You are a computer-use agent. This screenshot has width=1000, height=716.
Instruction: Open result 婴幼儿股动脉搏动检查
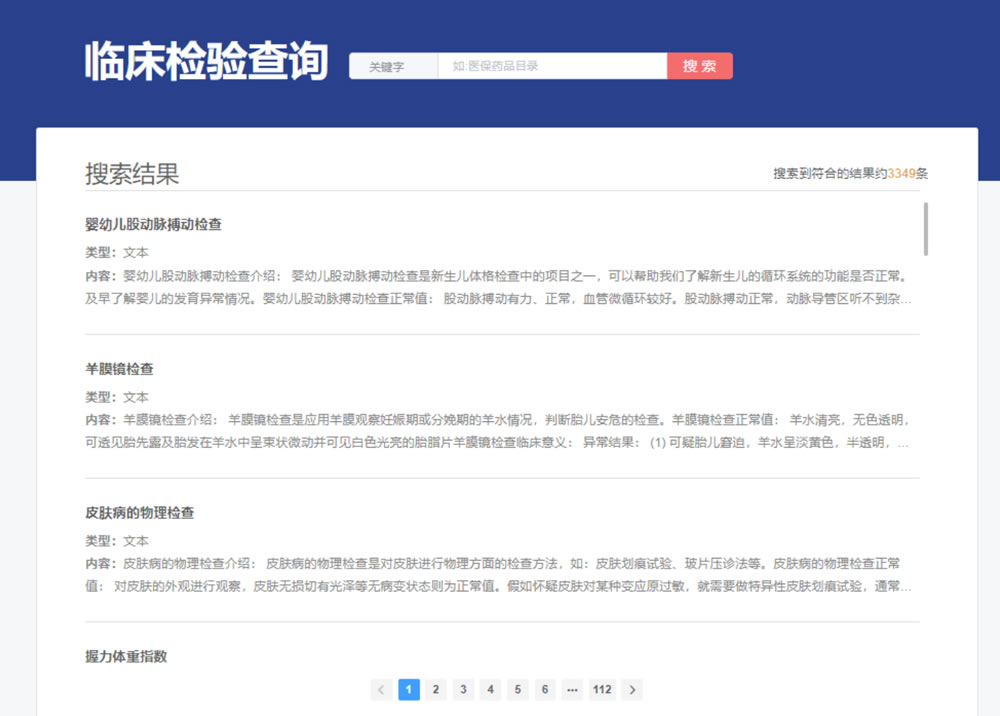[x=154, y=224]
